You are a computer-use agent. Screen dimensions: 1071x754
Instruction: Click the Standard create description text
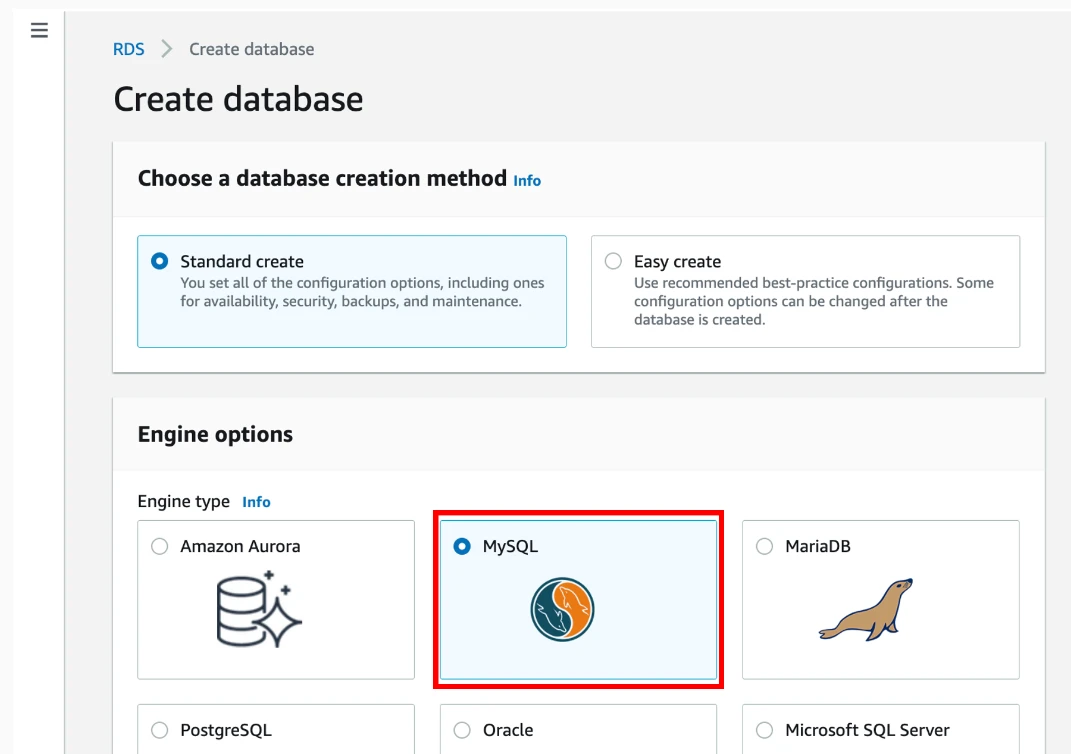point(362,292)
